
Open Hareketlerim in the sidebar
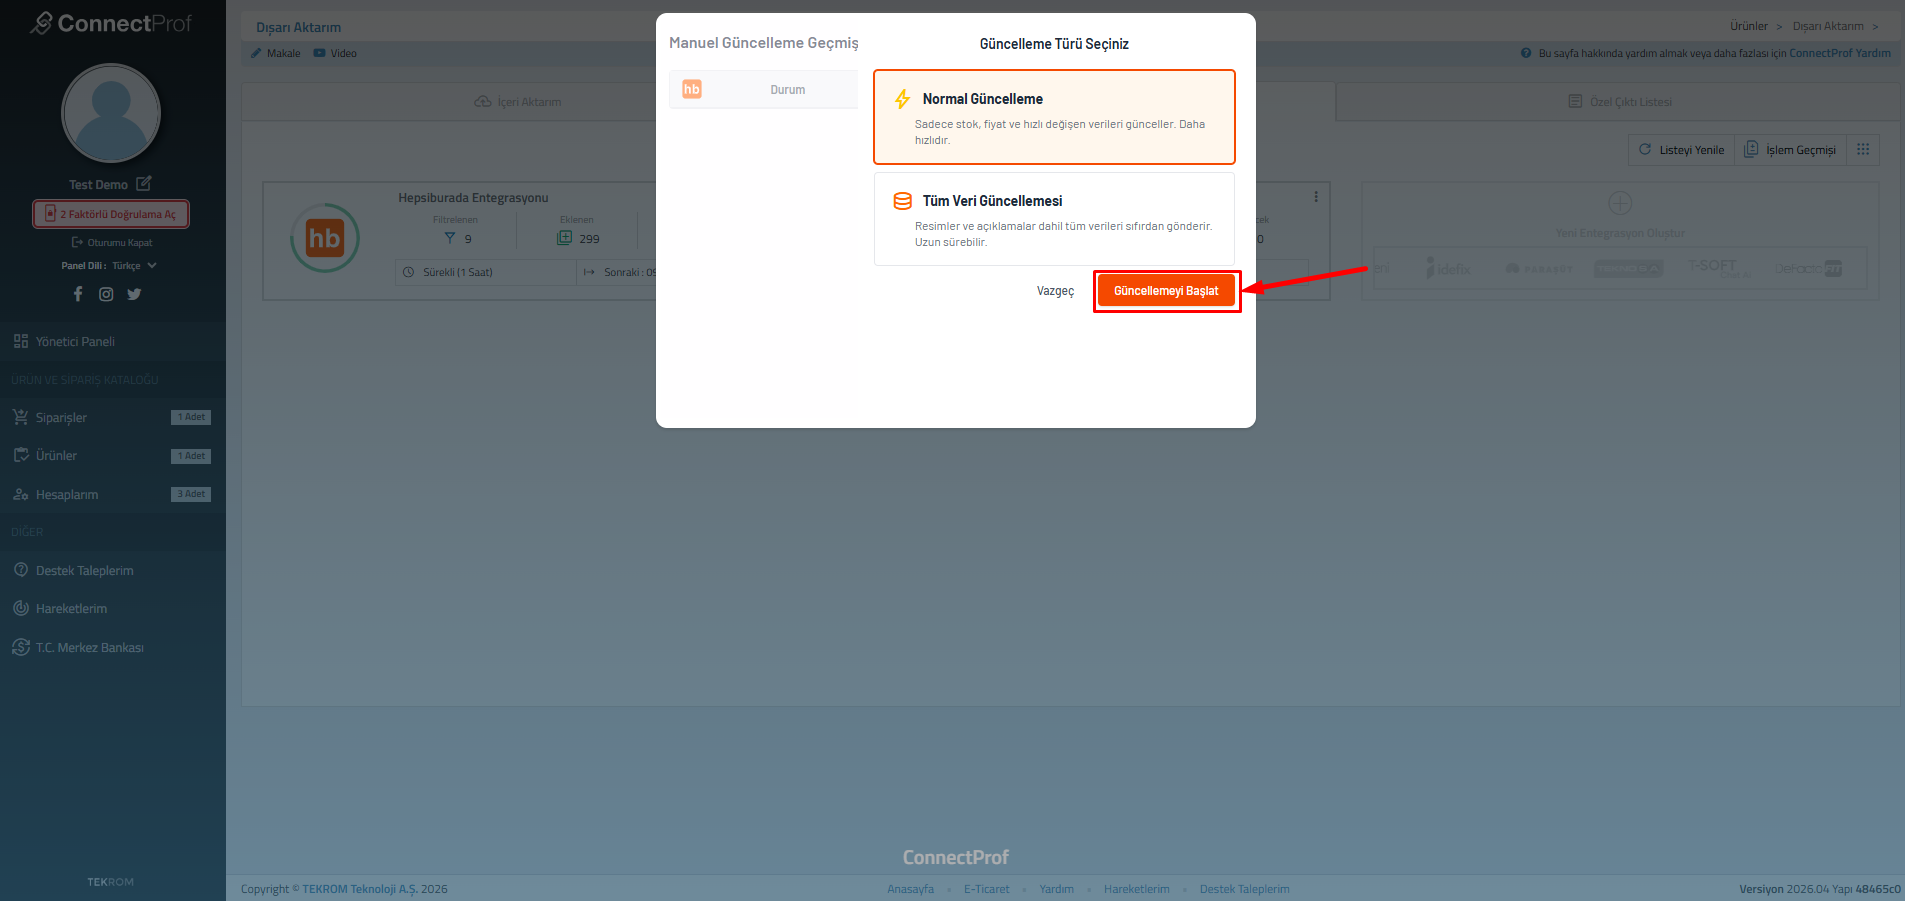pyautogui.click(x=113, y=609)
